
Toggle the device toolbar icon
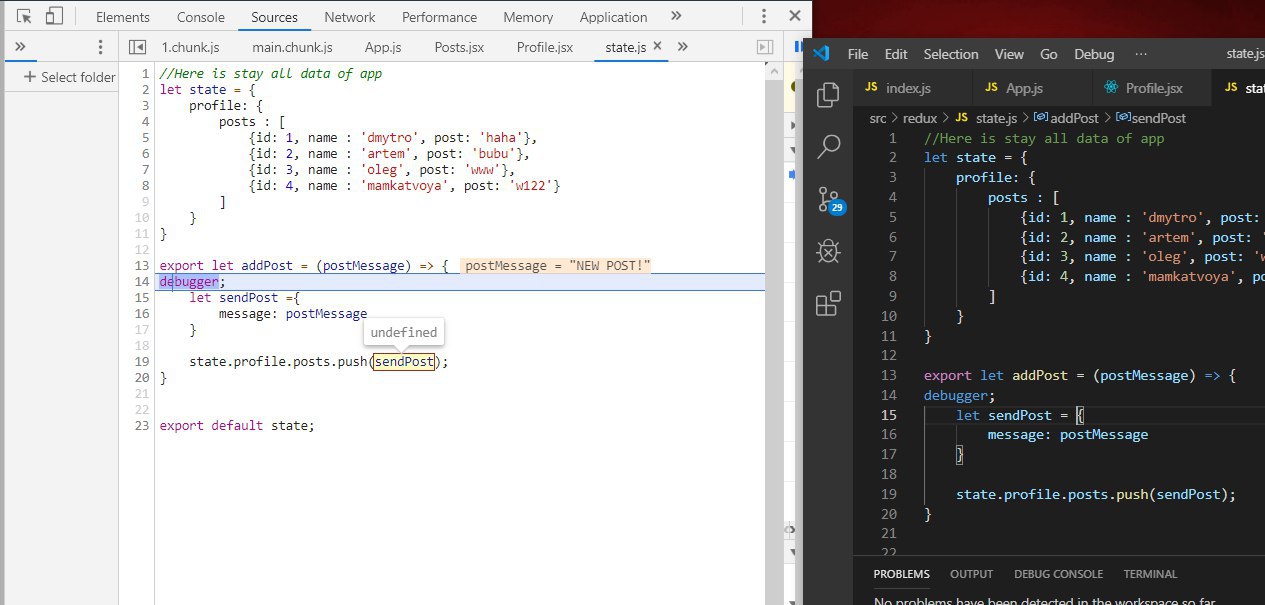pos(55,16)
